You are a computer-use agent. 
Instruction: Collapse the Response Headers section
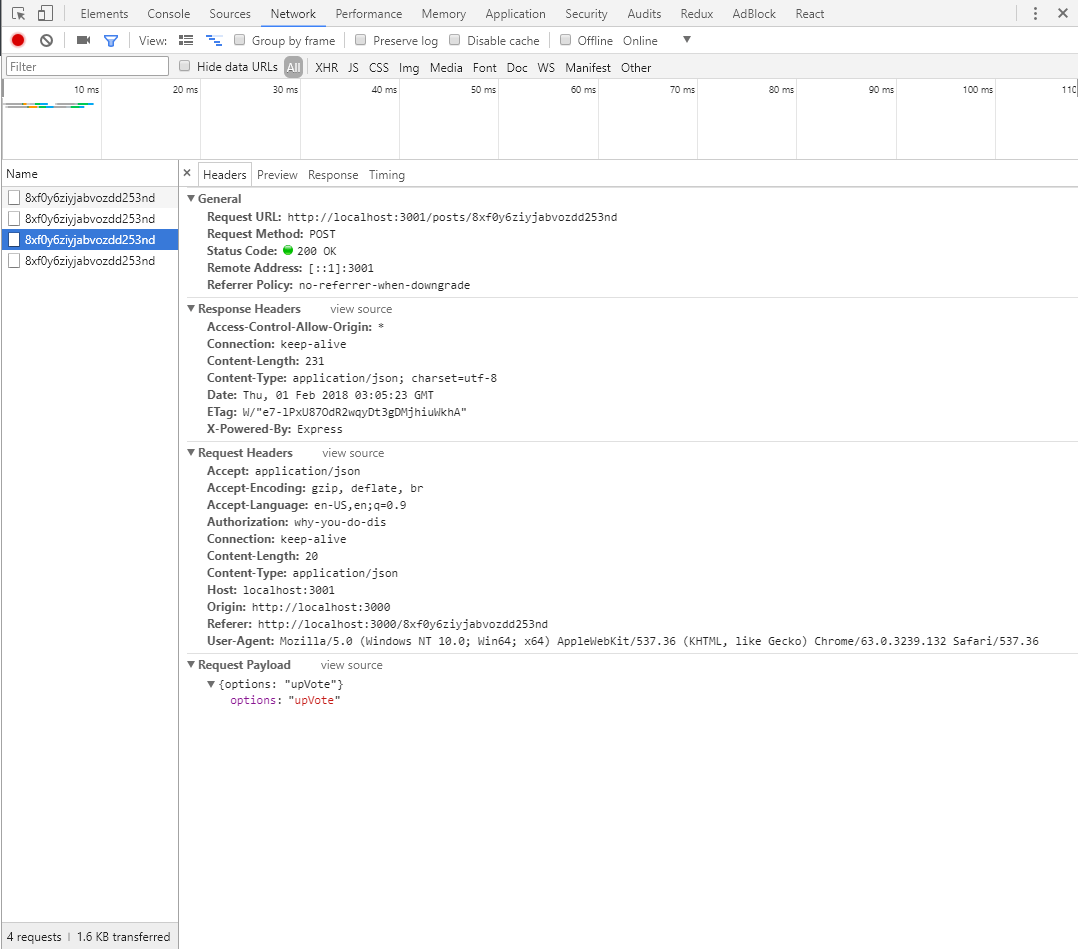pos(191,309)
